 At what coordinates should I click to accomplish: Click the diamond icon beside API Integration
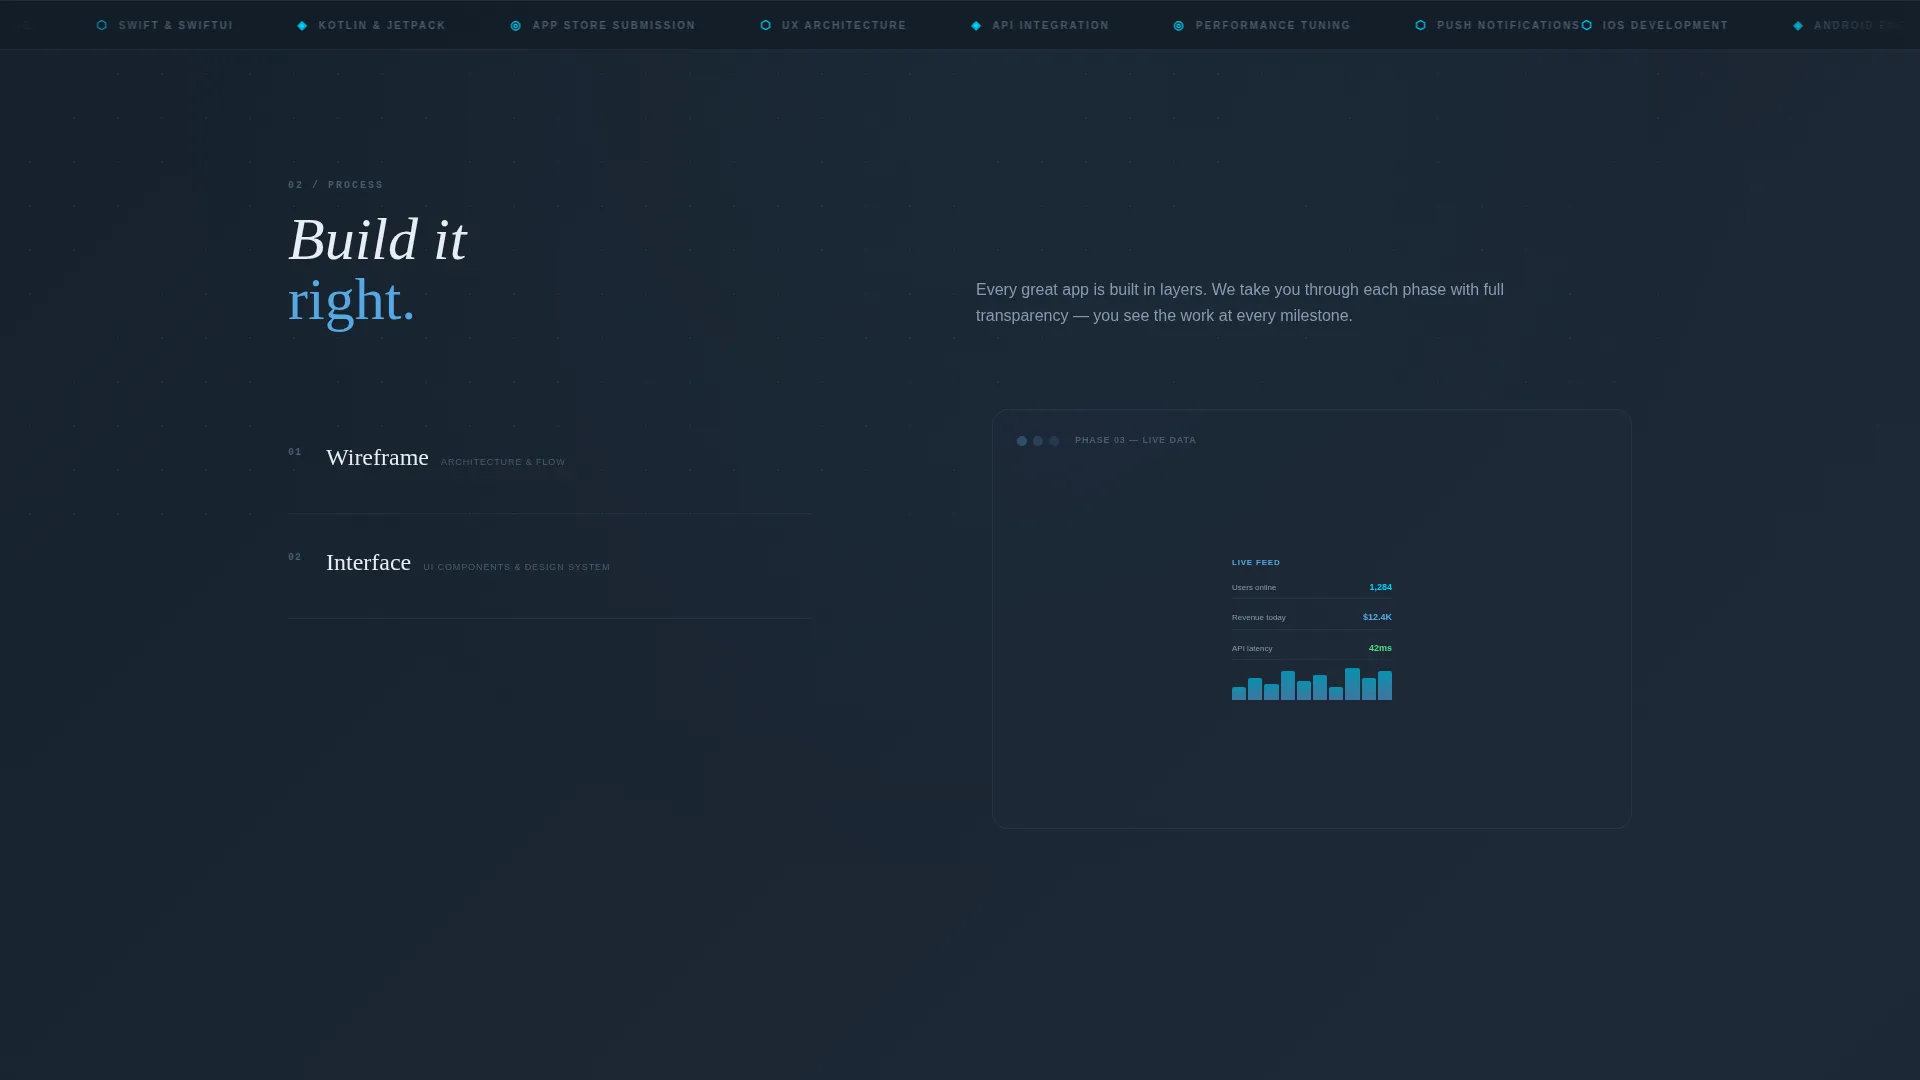click(976, 26)
